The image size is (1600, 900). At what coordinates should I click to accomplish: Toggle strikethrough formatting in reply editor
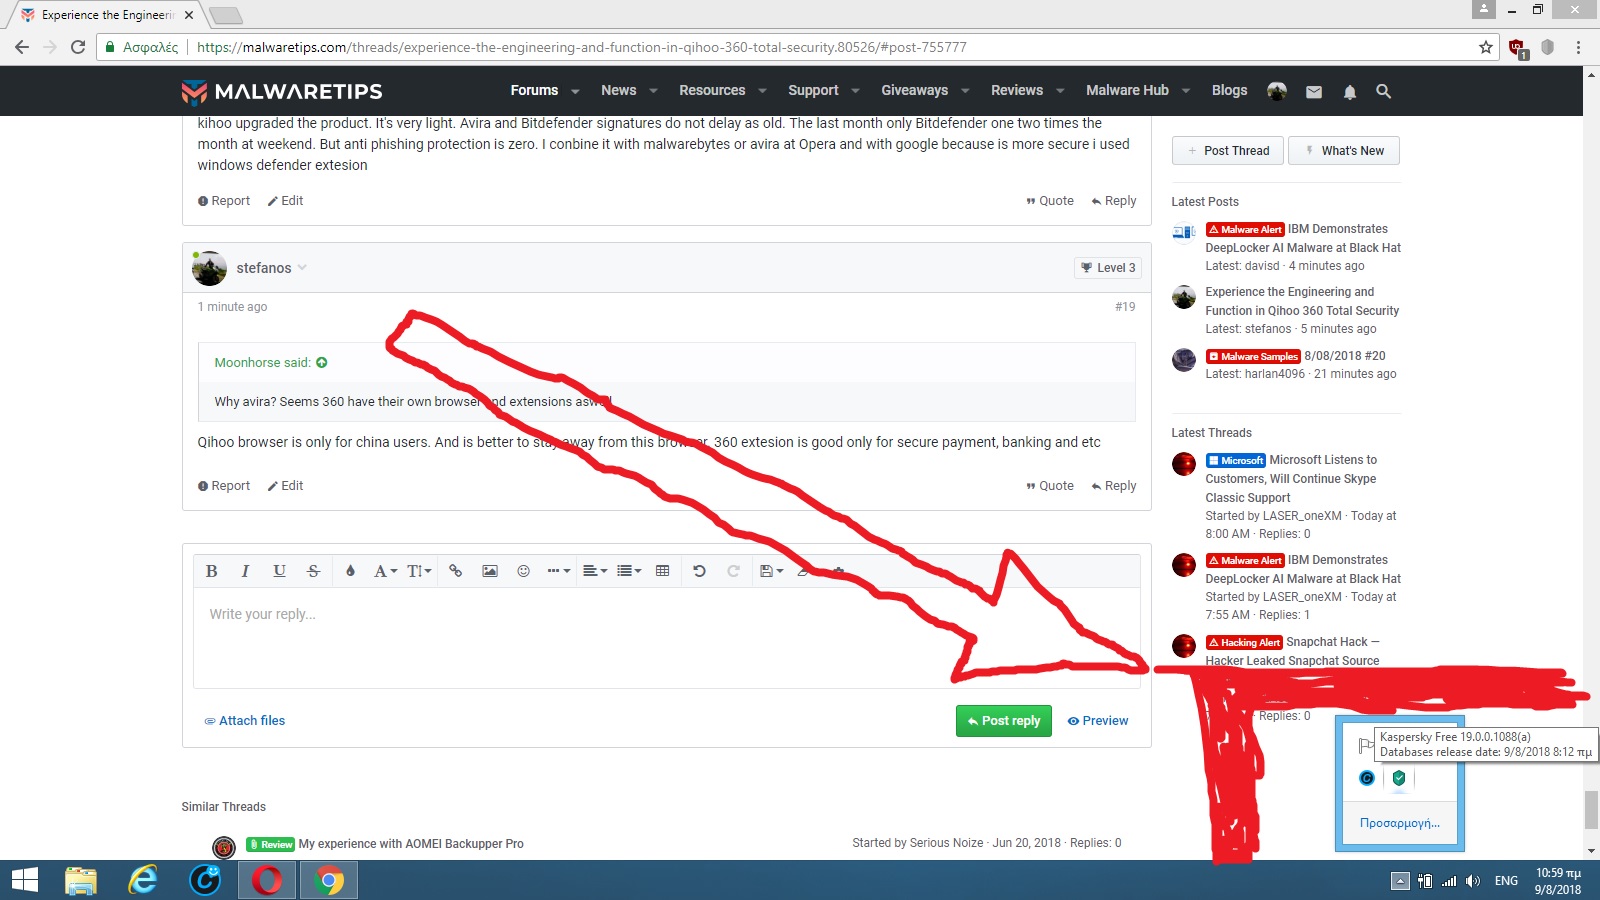pos(313,571)
